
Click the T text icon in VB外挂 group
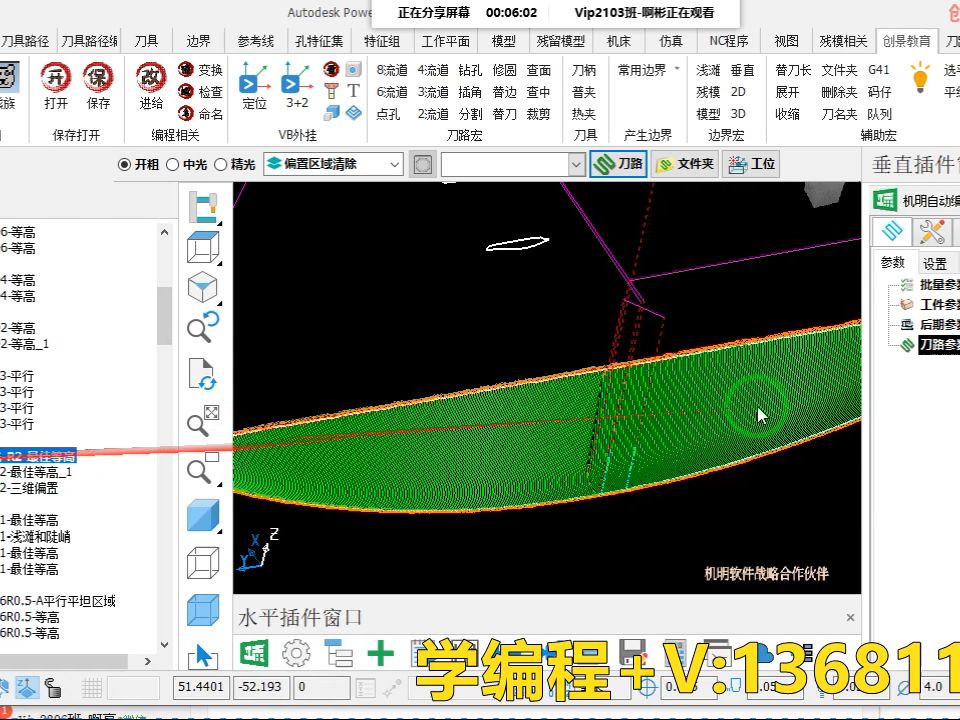click(x=353, y=91)
